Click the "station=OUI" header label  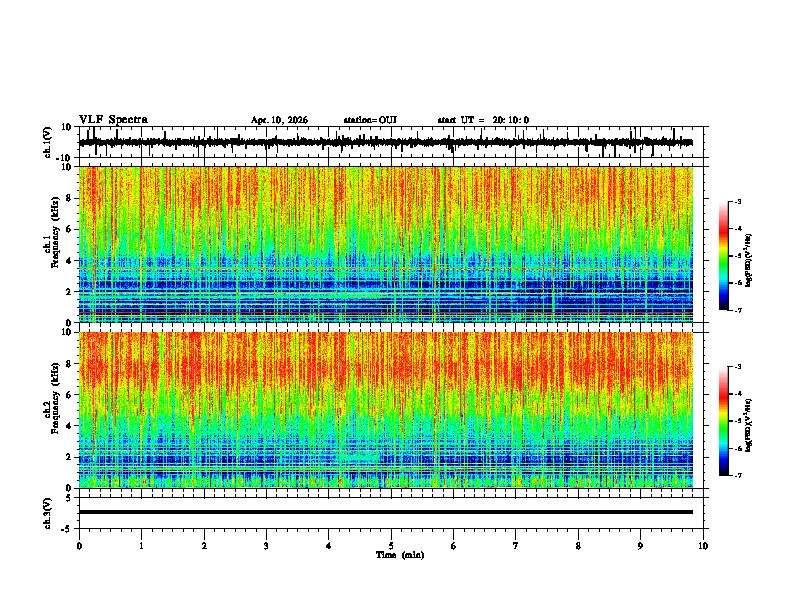[370, 120]
